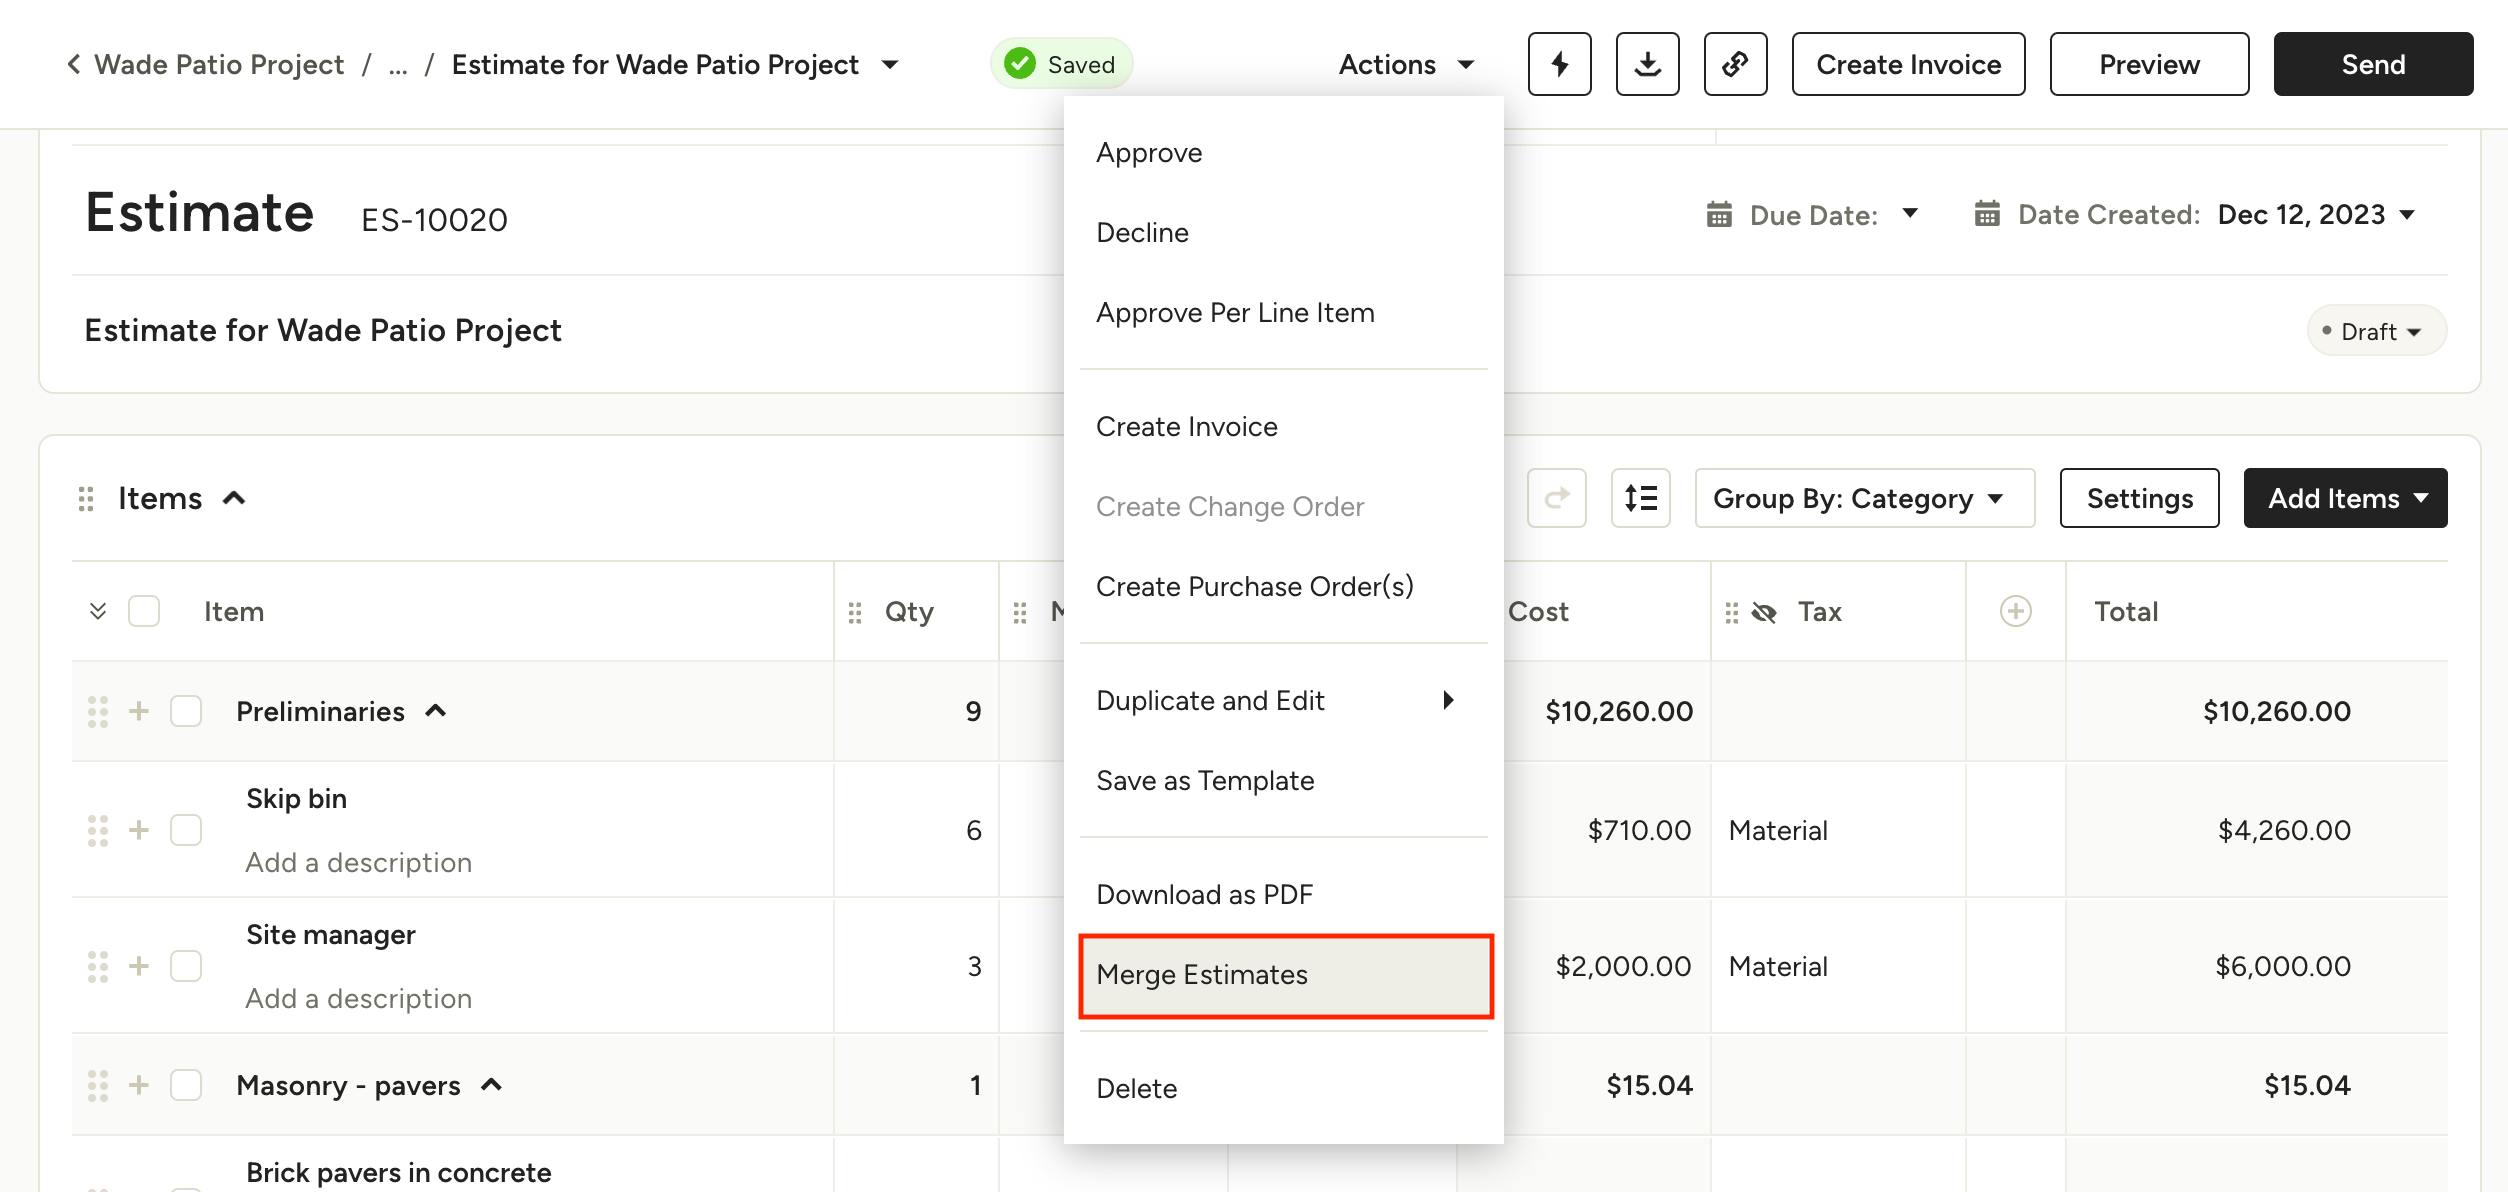Click the plus icon beside Skip bin
This screenshot has width=2508, height=1192.
[x=139, y=830]
